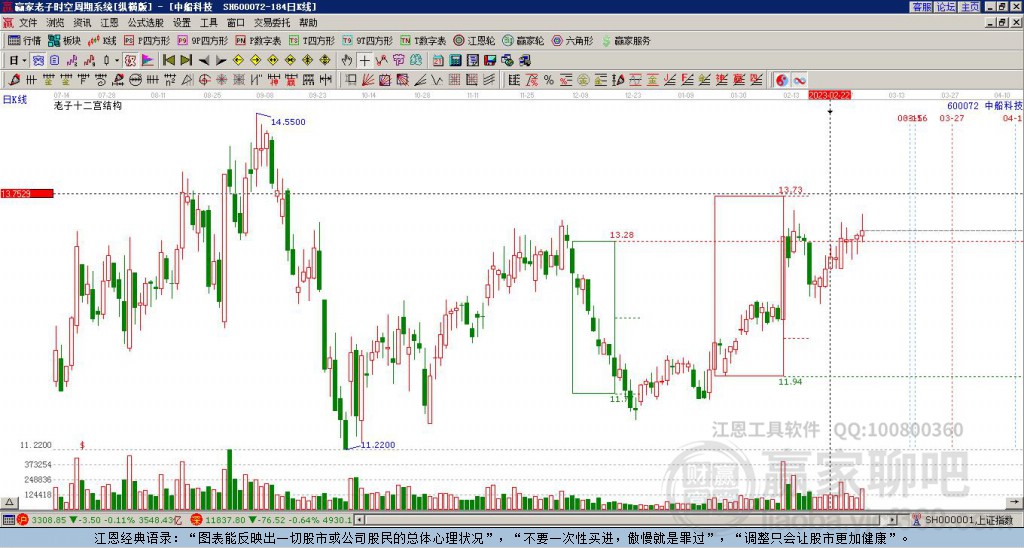The height and width of the screenshot is (548, 1024).
Task: Click the 论坛 forum link
Action: (x=946, y=7)
